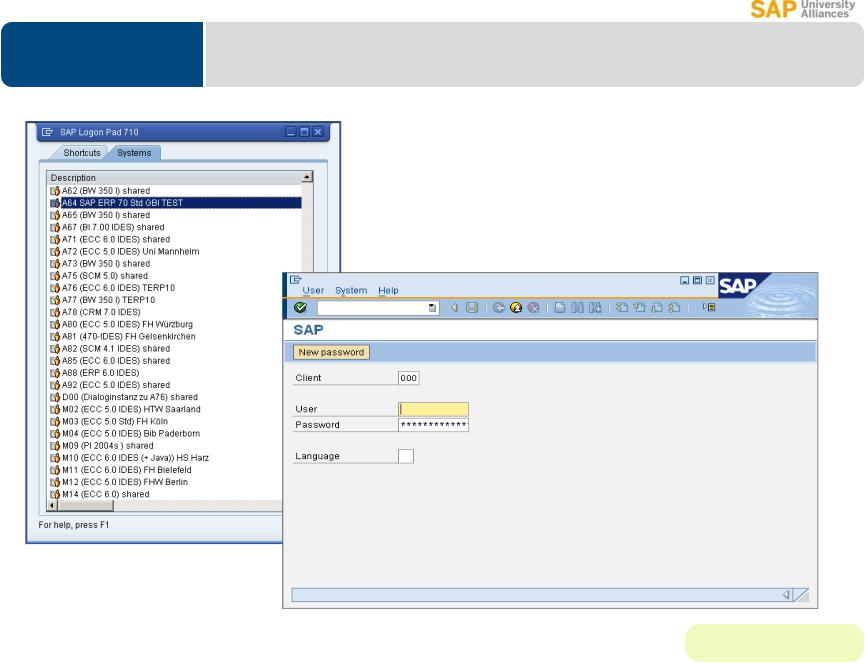Click the Last Page icon in SAP toolbar

674,307
